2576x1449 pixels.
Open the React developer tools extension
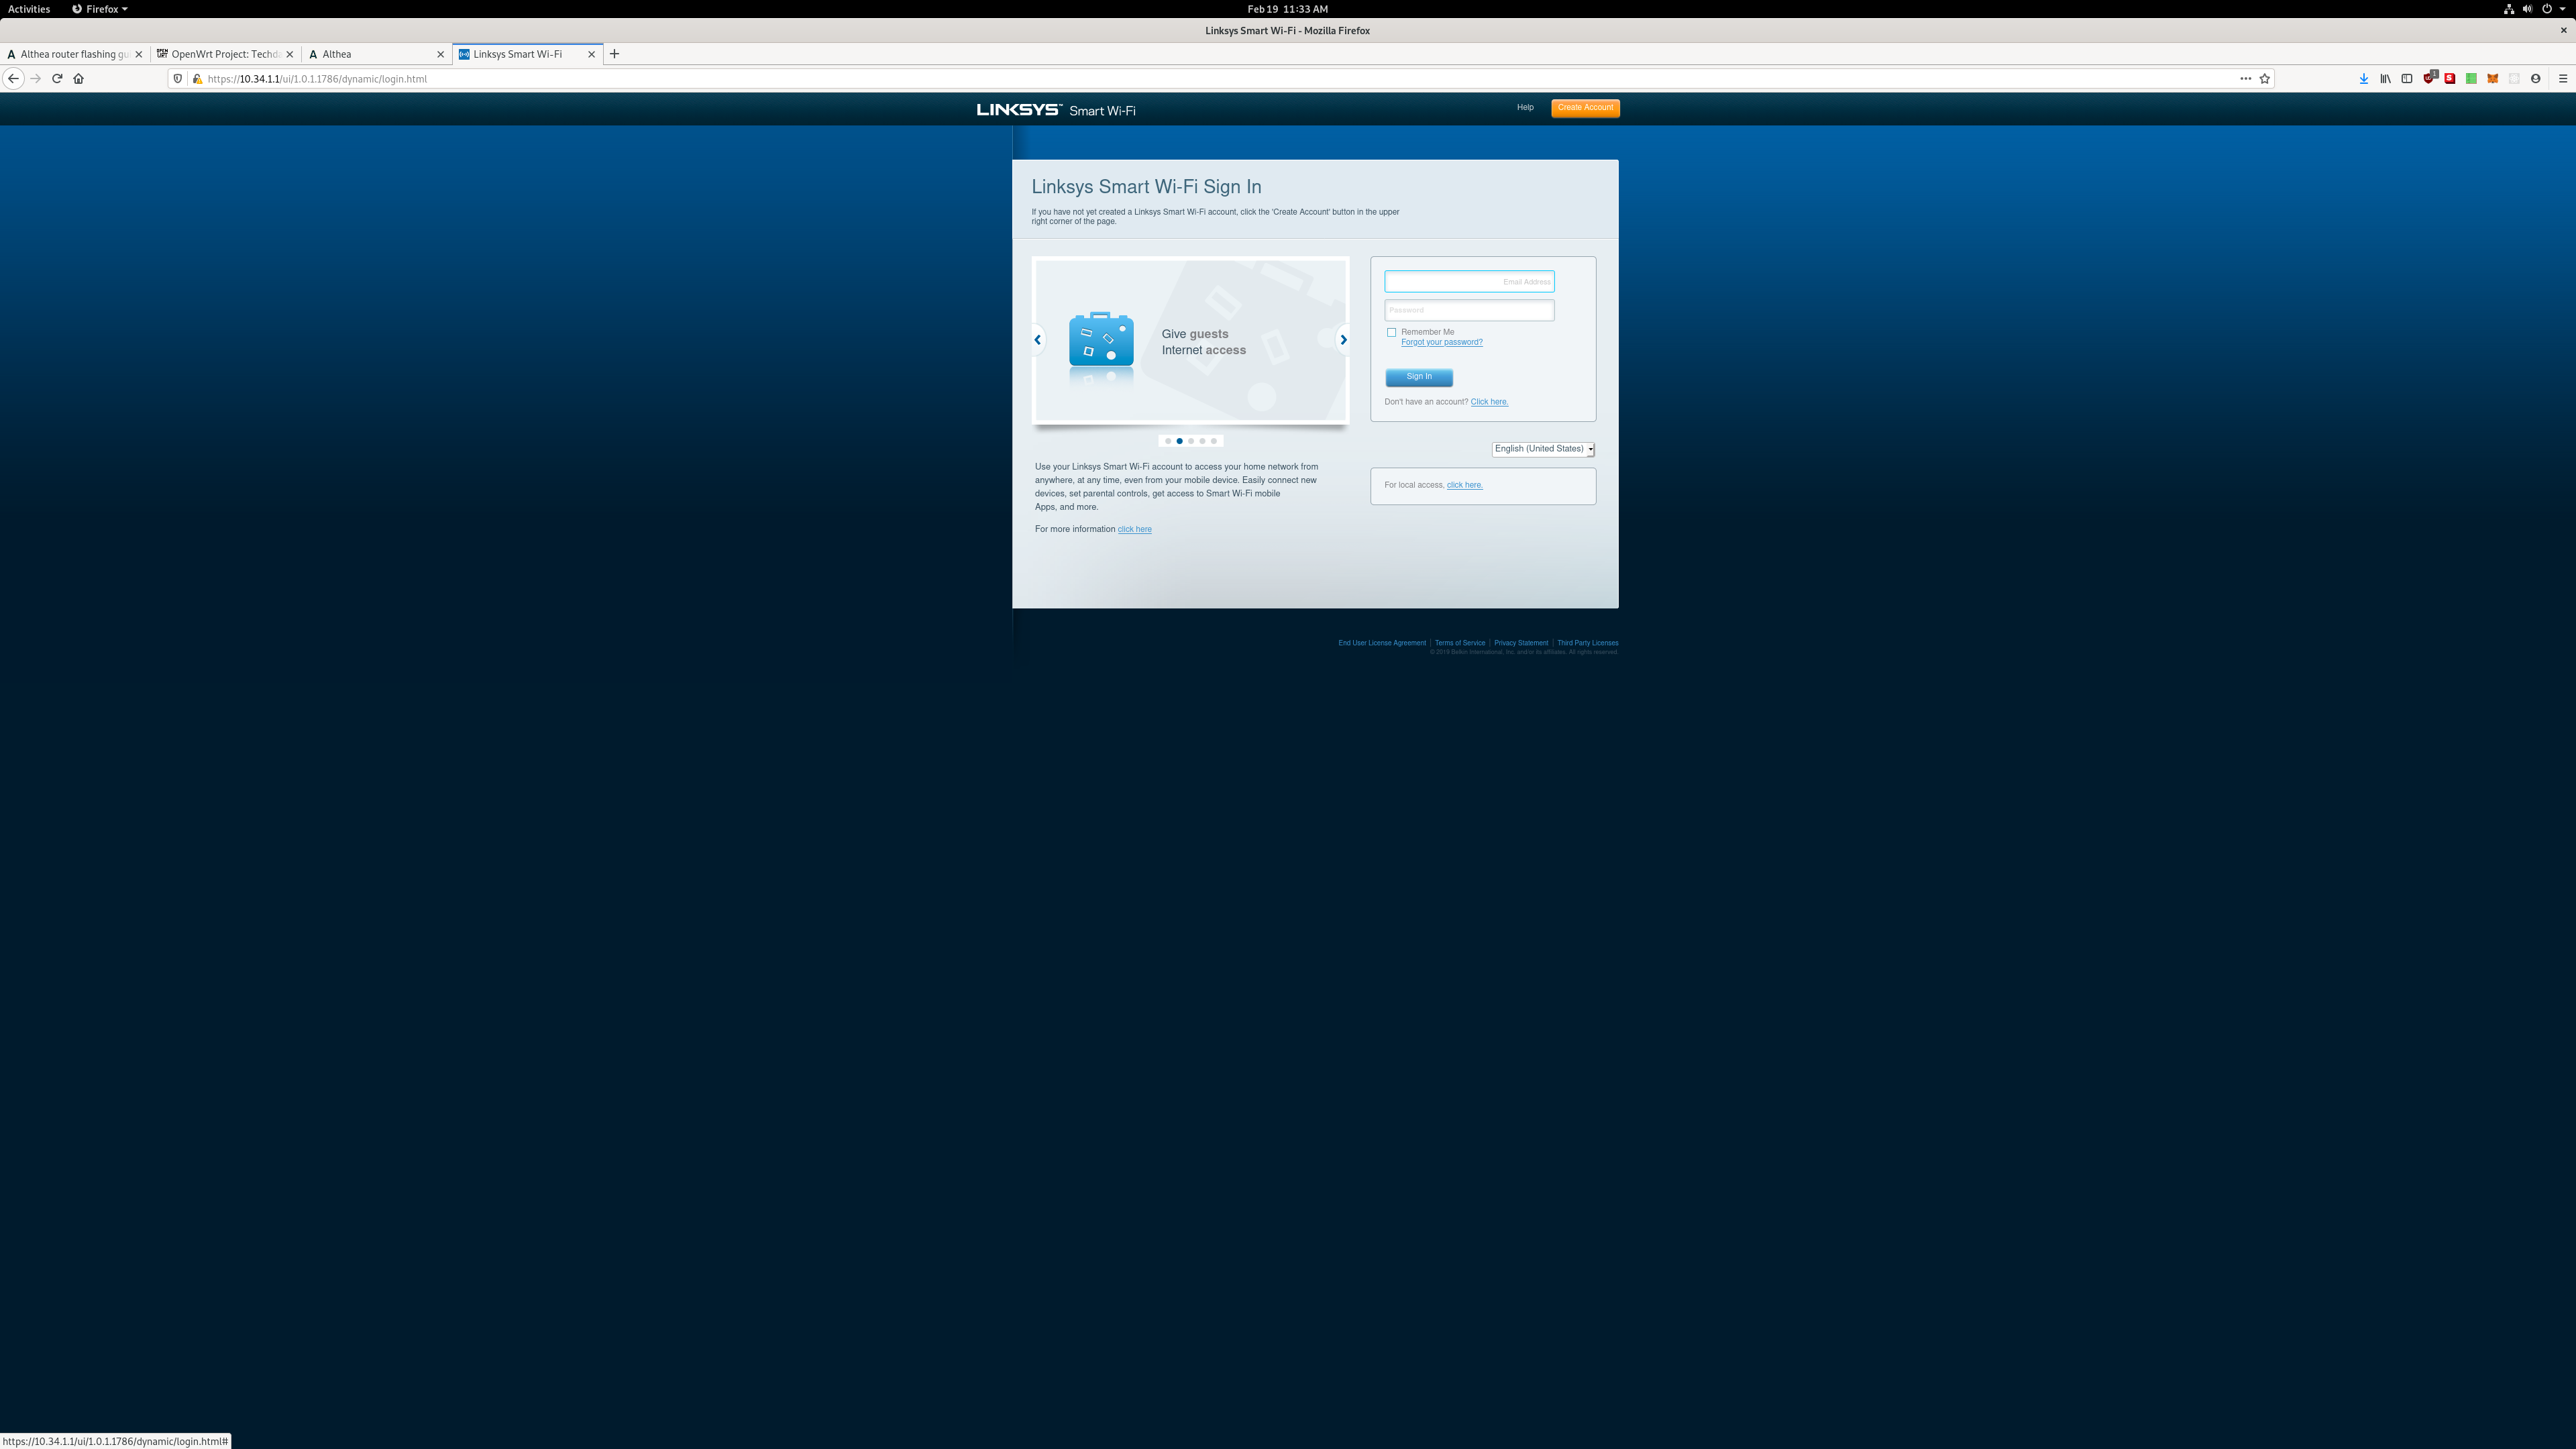(x=2514, y=79)
